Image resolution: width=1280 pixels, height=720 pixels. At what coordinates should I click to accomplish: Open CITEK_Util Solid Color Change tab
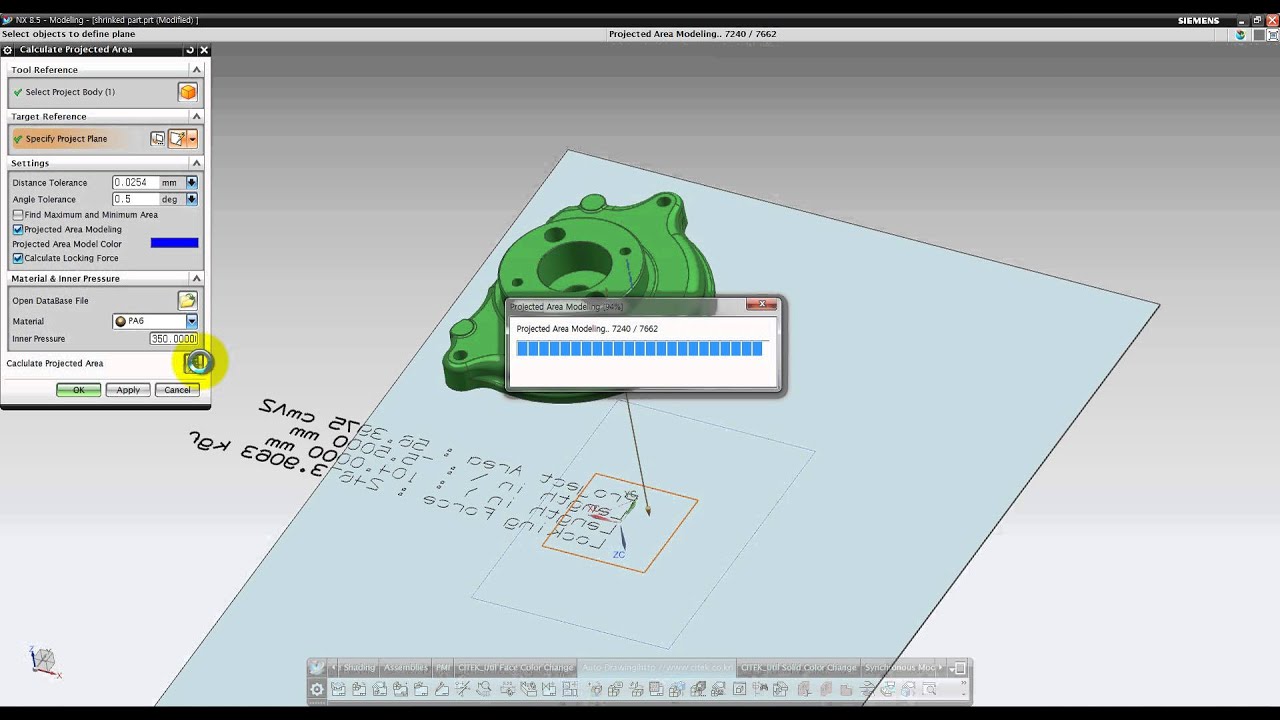coord(798,668)
